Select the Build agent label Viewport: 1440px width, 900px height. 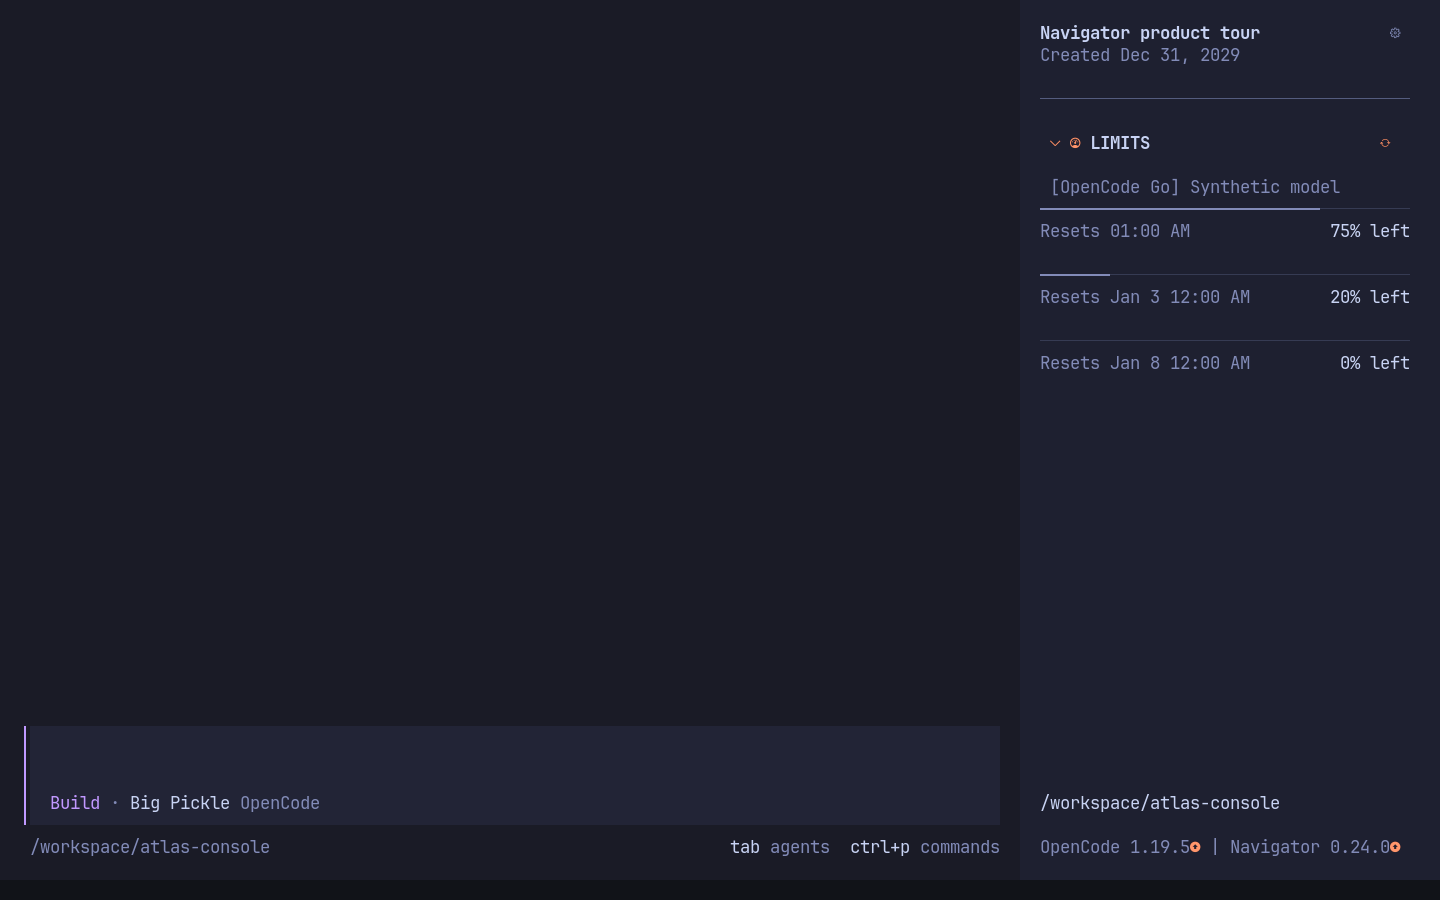pos(75,803)
